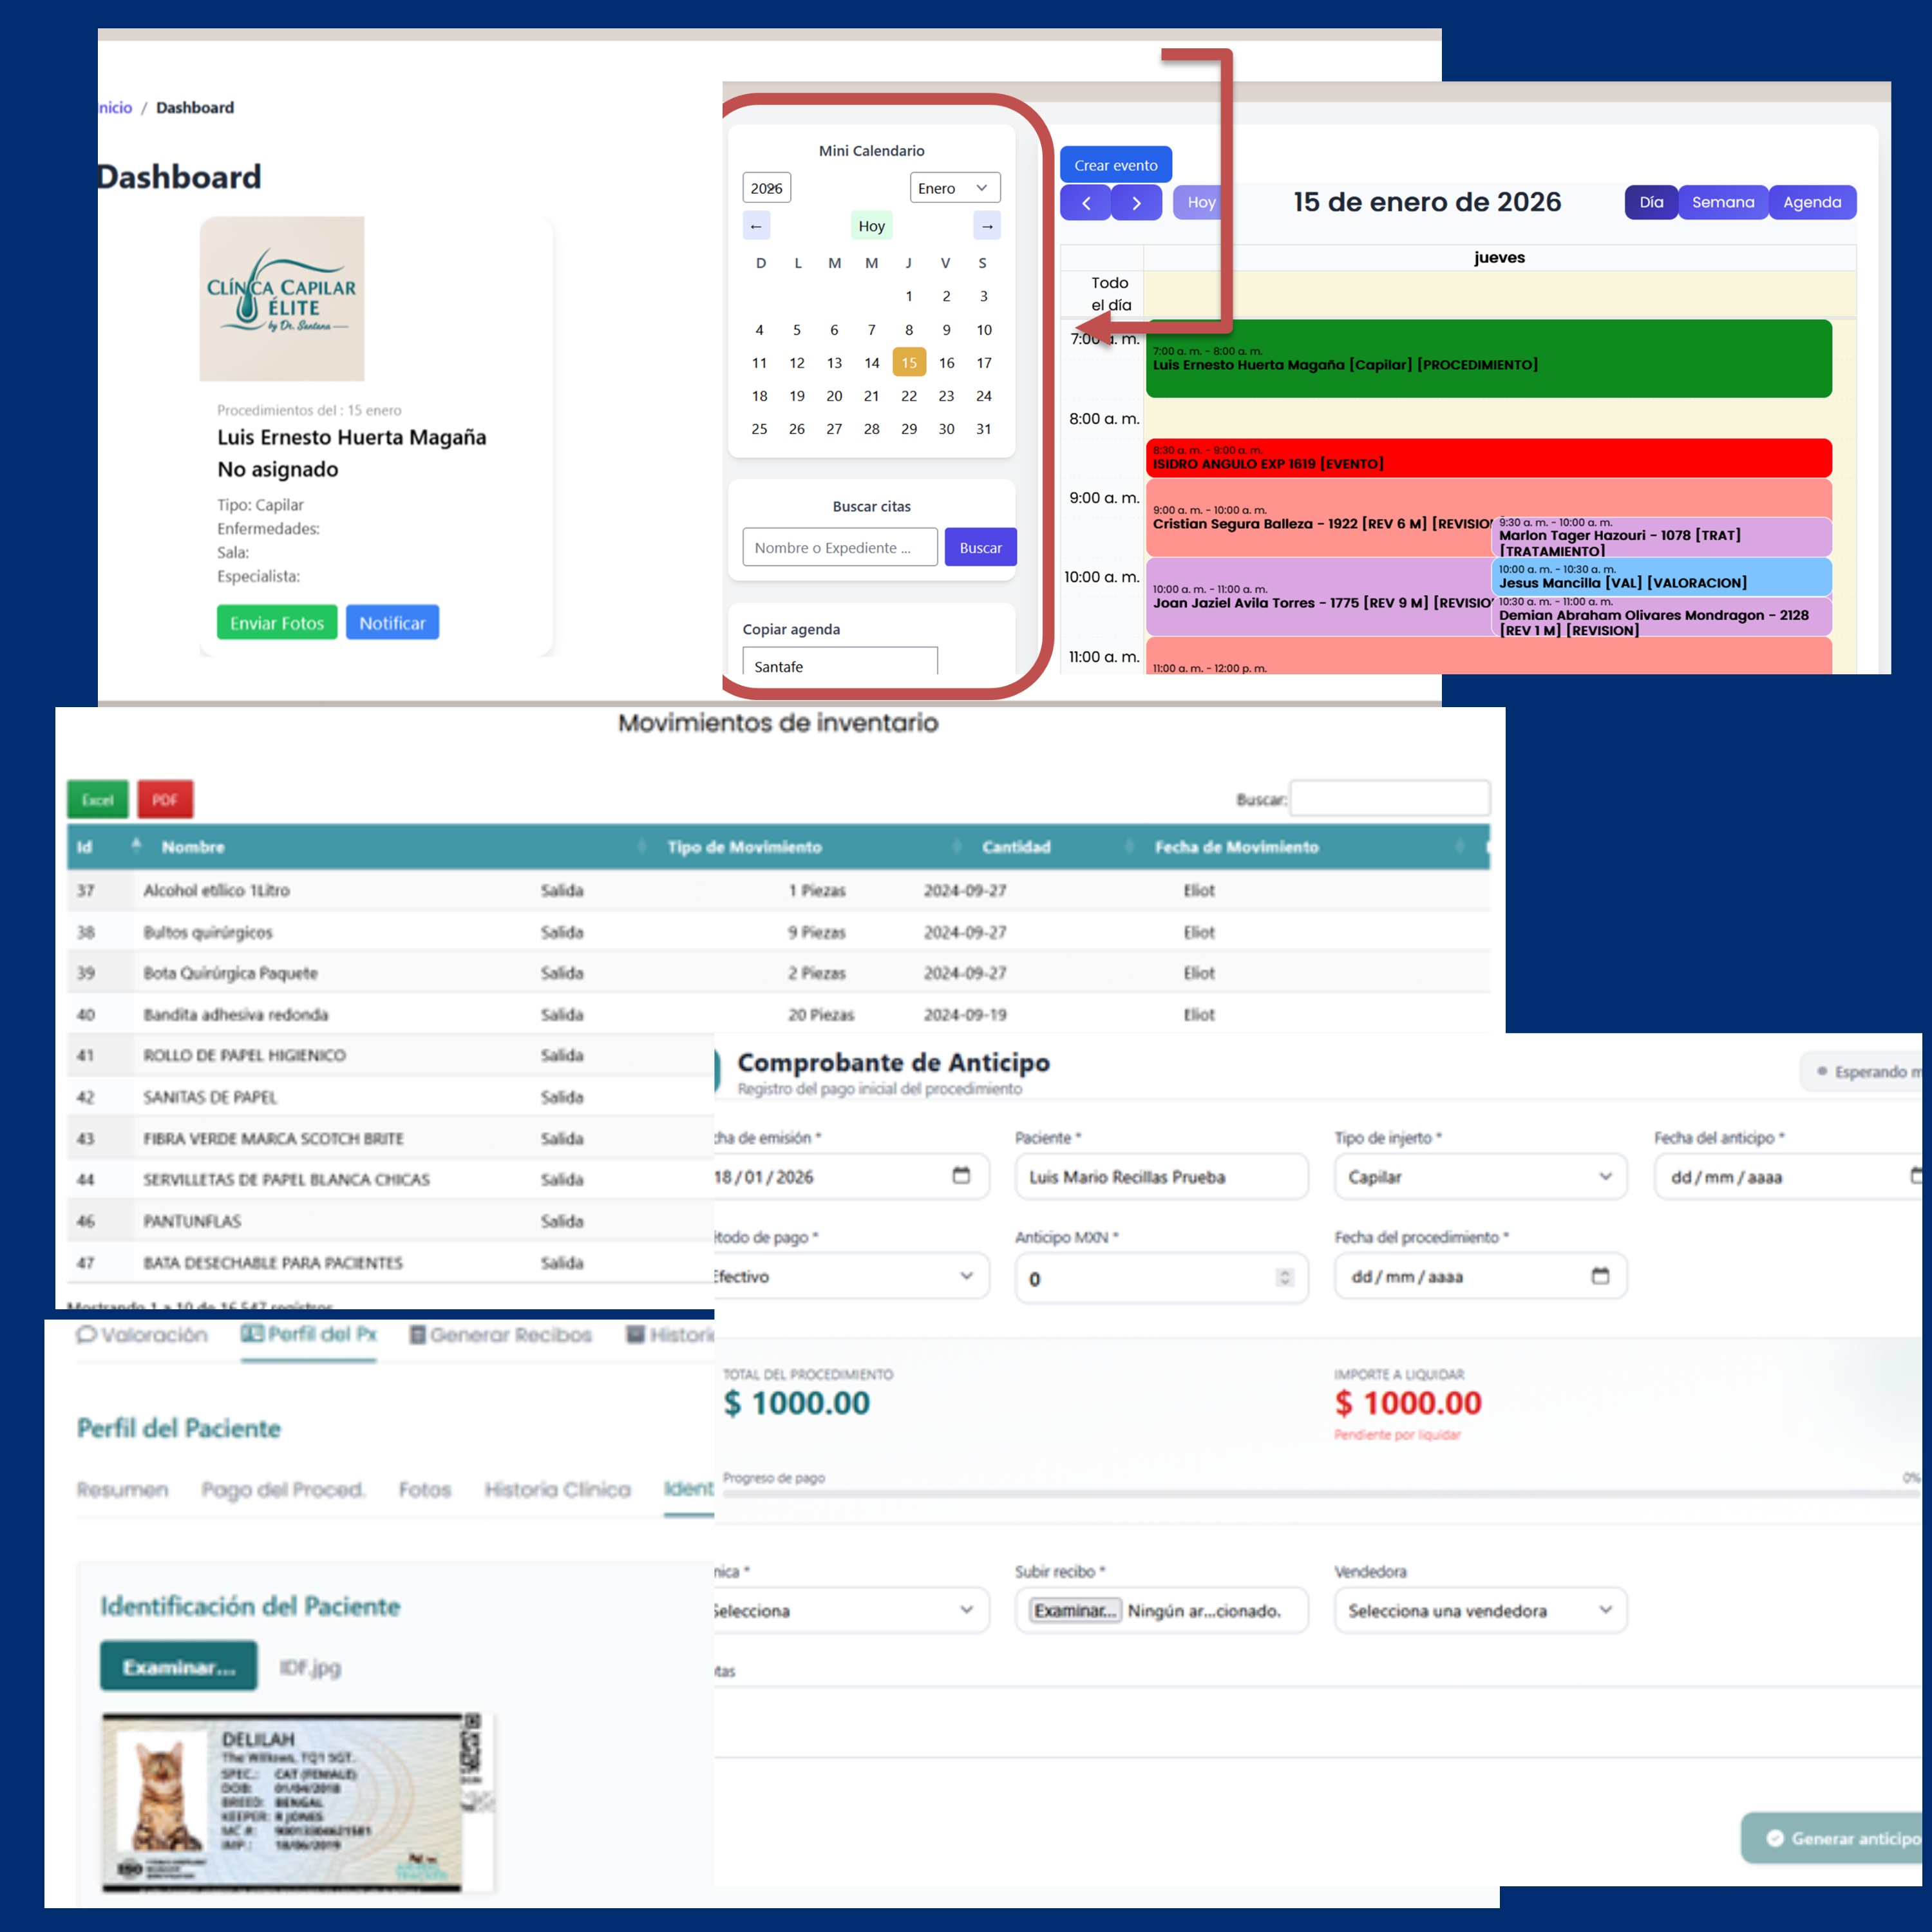
Task: Adjust the Anticipo MXN stepper arrows
Action: click(1285, 1278)
